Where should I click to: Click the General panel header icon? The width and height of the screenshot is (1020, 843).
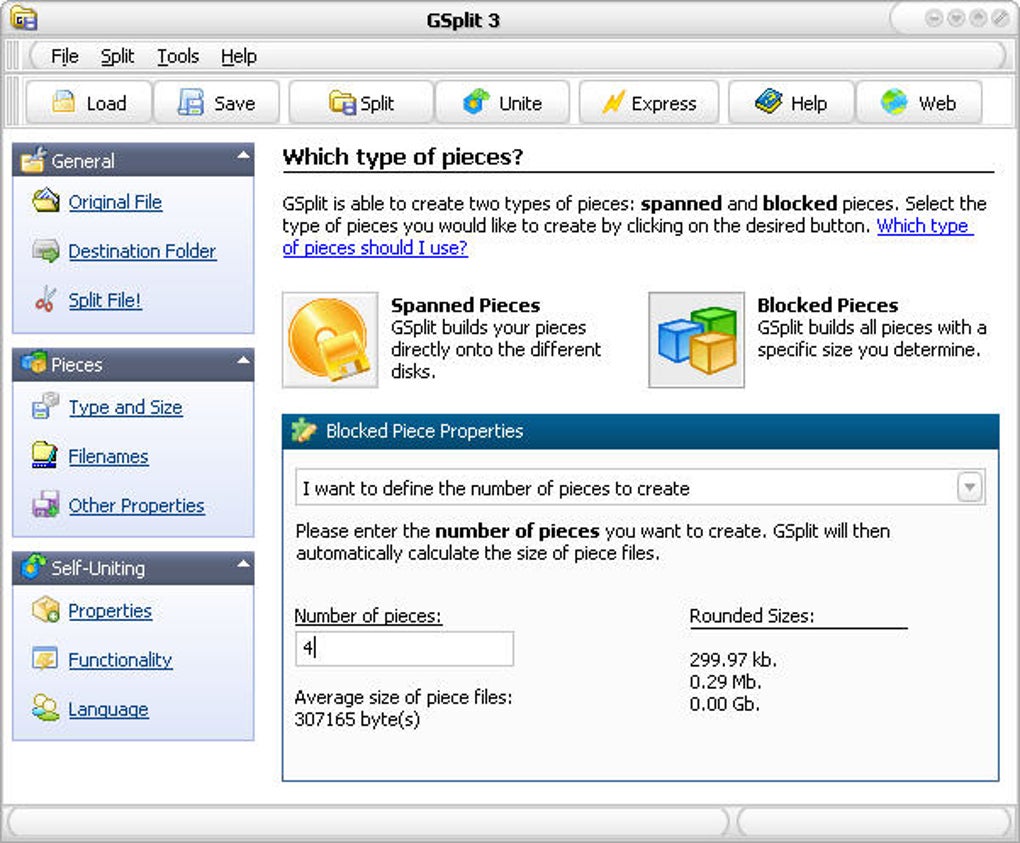click(x=33, y=160)
